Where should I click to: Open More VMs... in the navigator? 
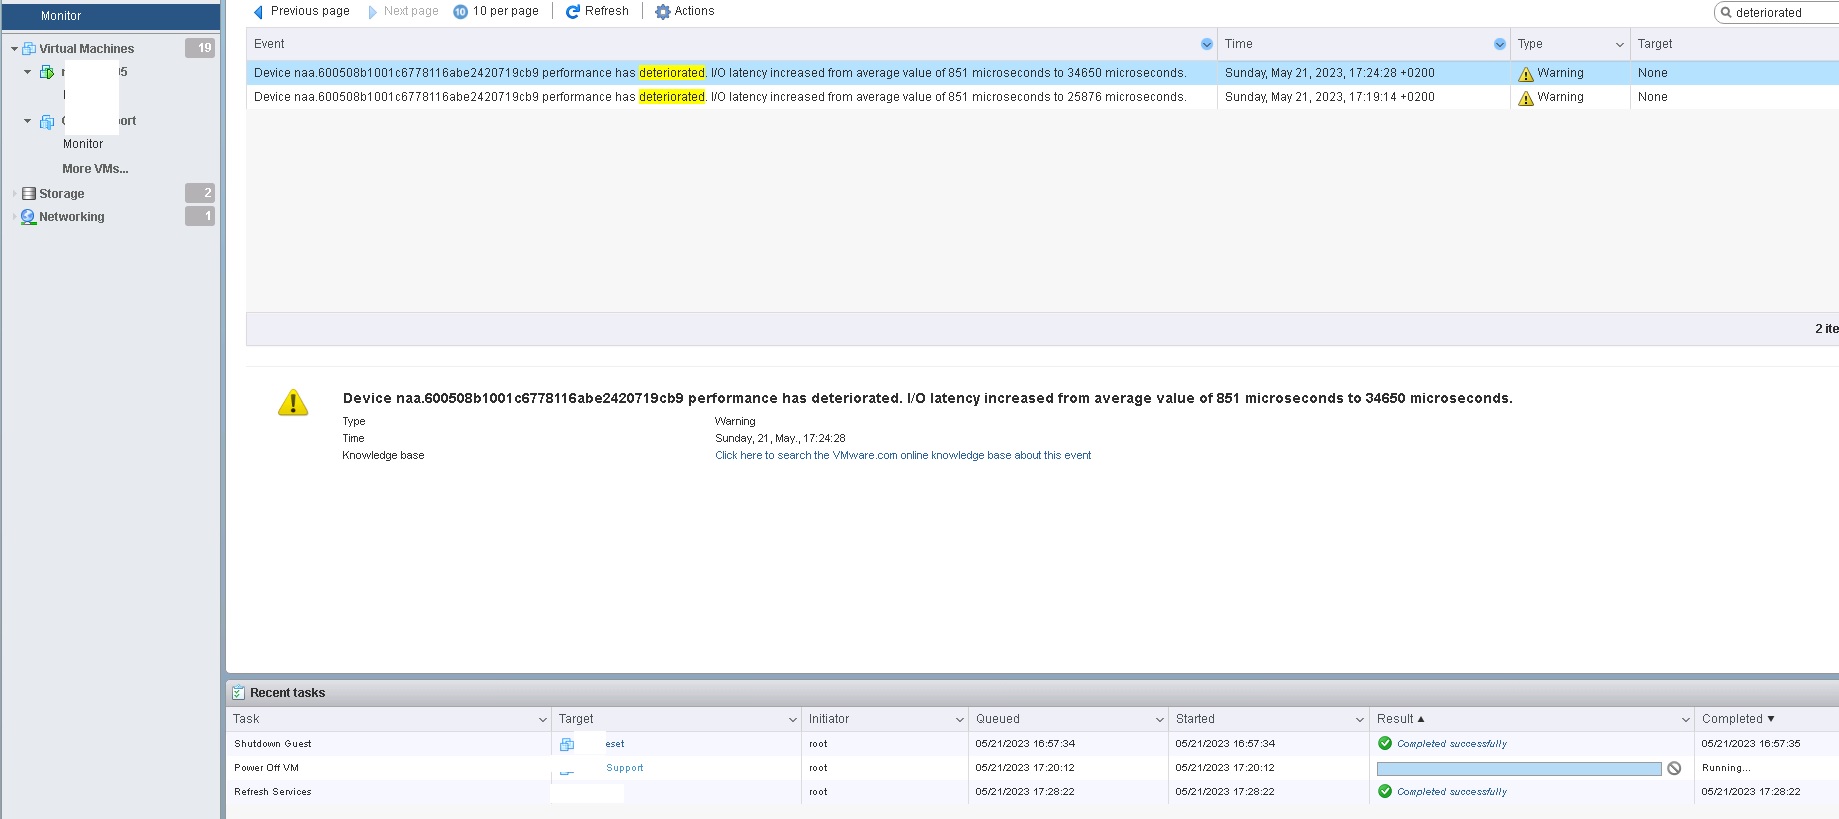click(95, 169)
